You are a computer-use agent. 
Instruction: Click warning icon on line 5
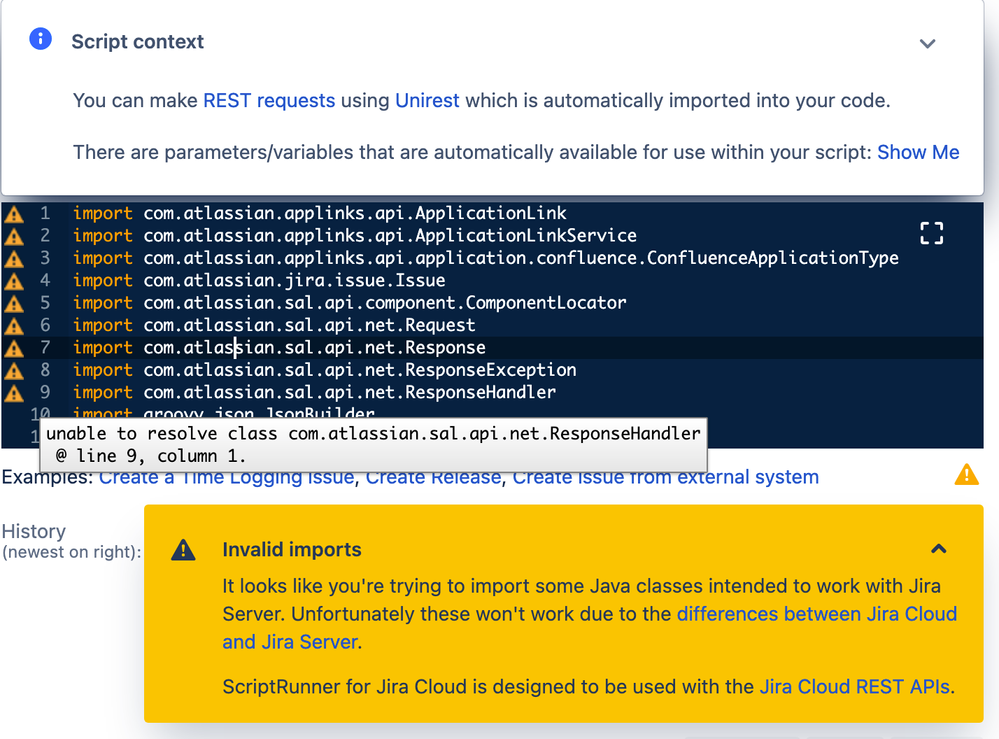point(14,303)
